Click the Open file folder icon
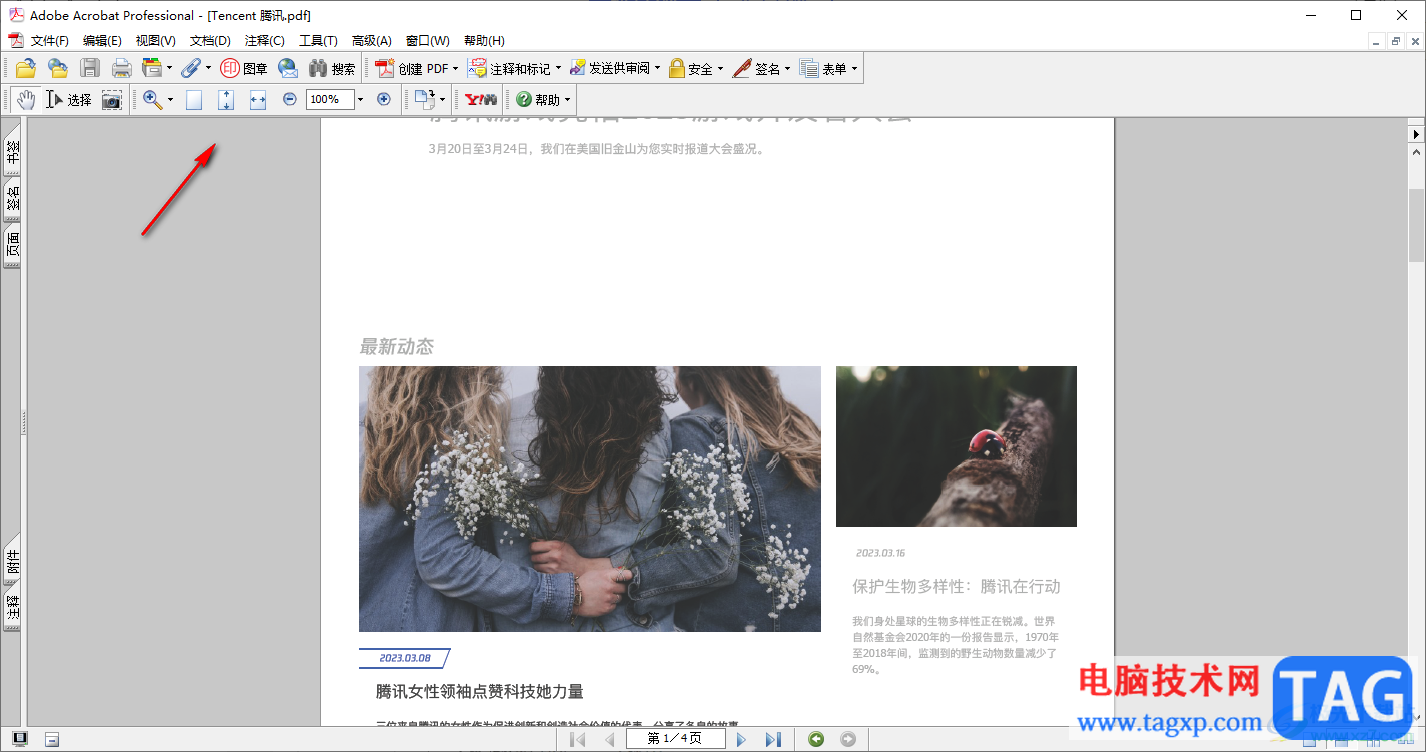The height and width of the screenshot is (752, 1426). point(26,68)
